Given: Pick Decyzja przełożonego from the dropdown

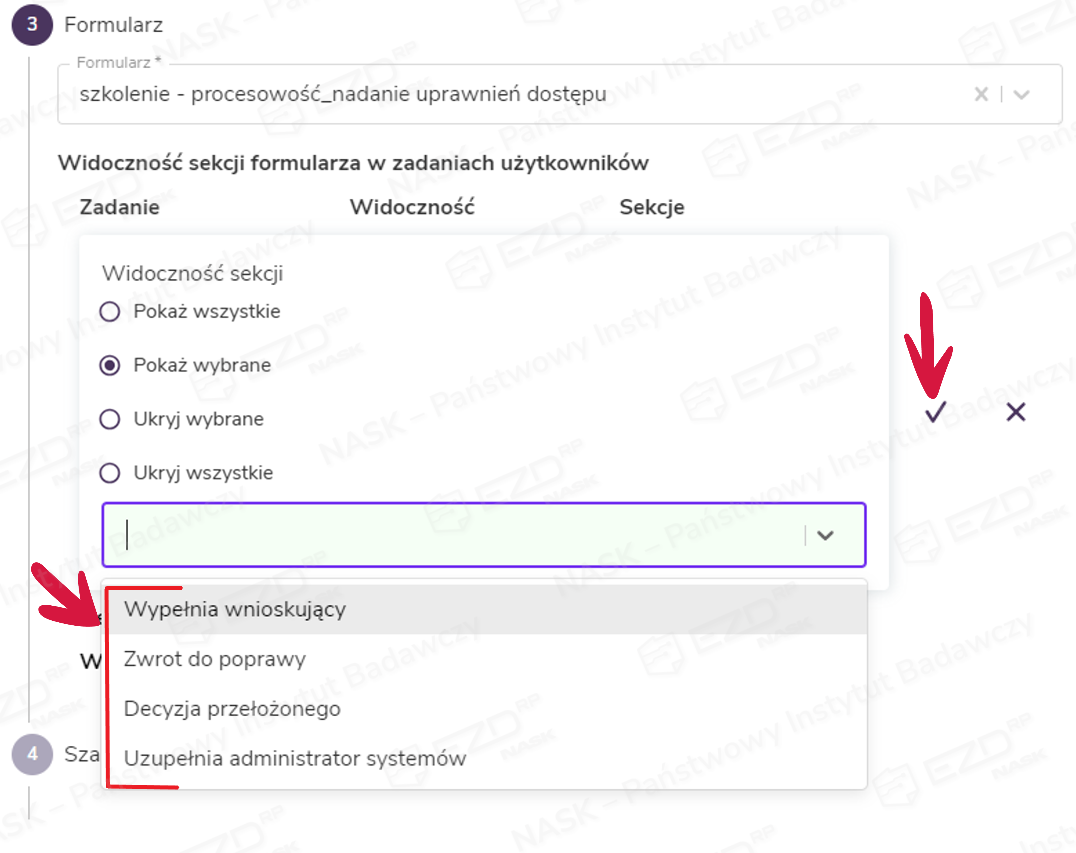Looking at the screenshot, I should tap(232, 709).
